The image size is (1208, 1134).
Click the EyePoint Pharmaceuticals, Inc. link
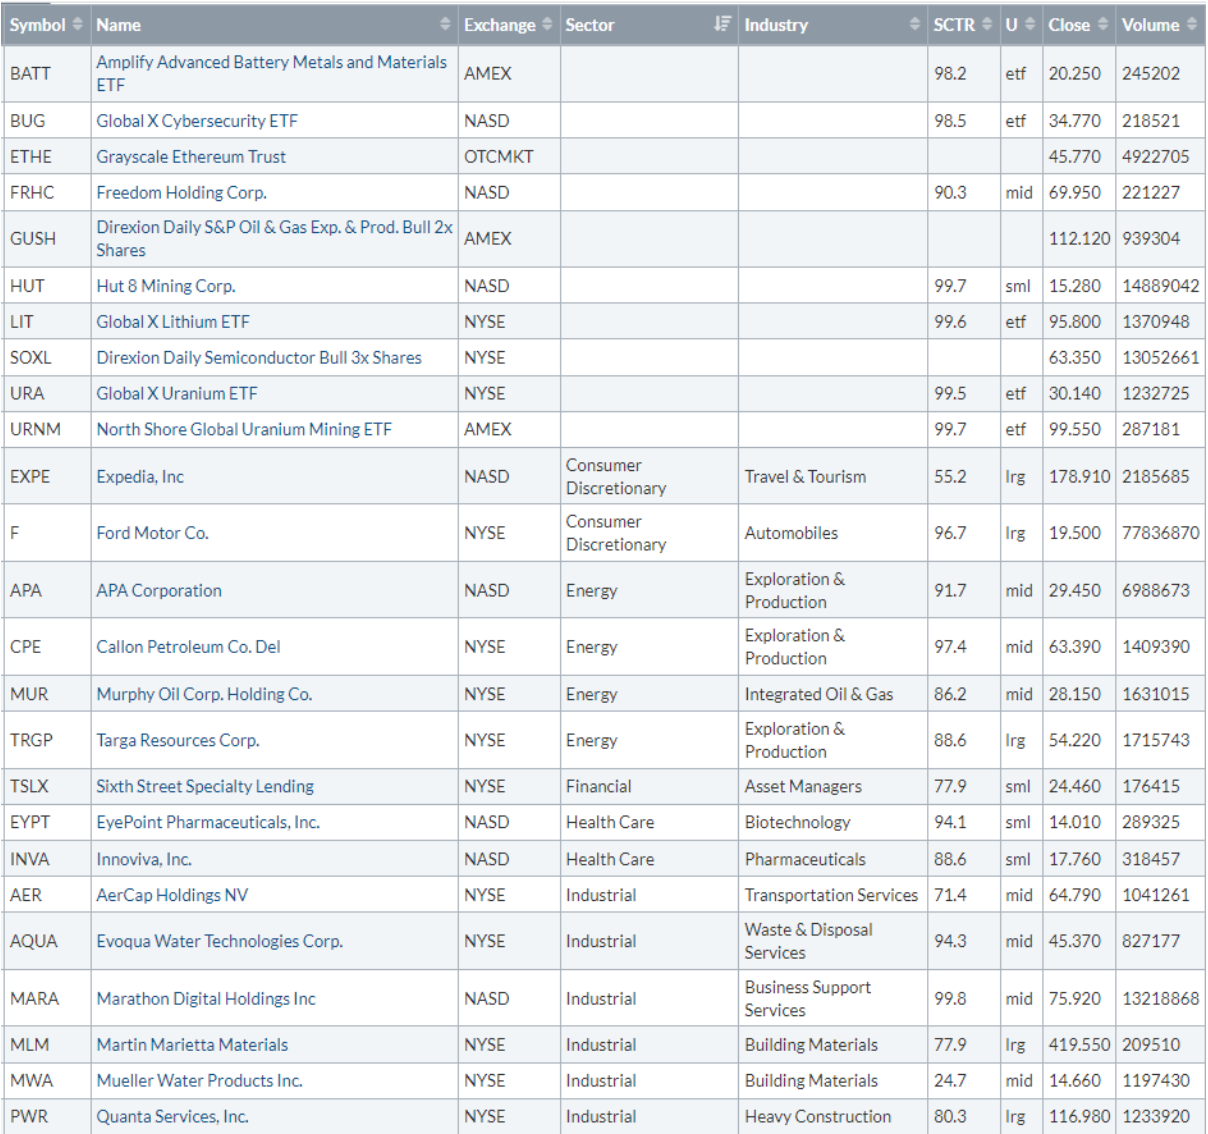[x=208, y=823]
